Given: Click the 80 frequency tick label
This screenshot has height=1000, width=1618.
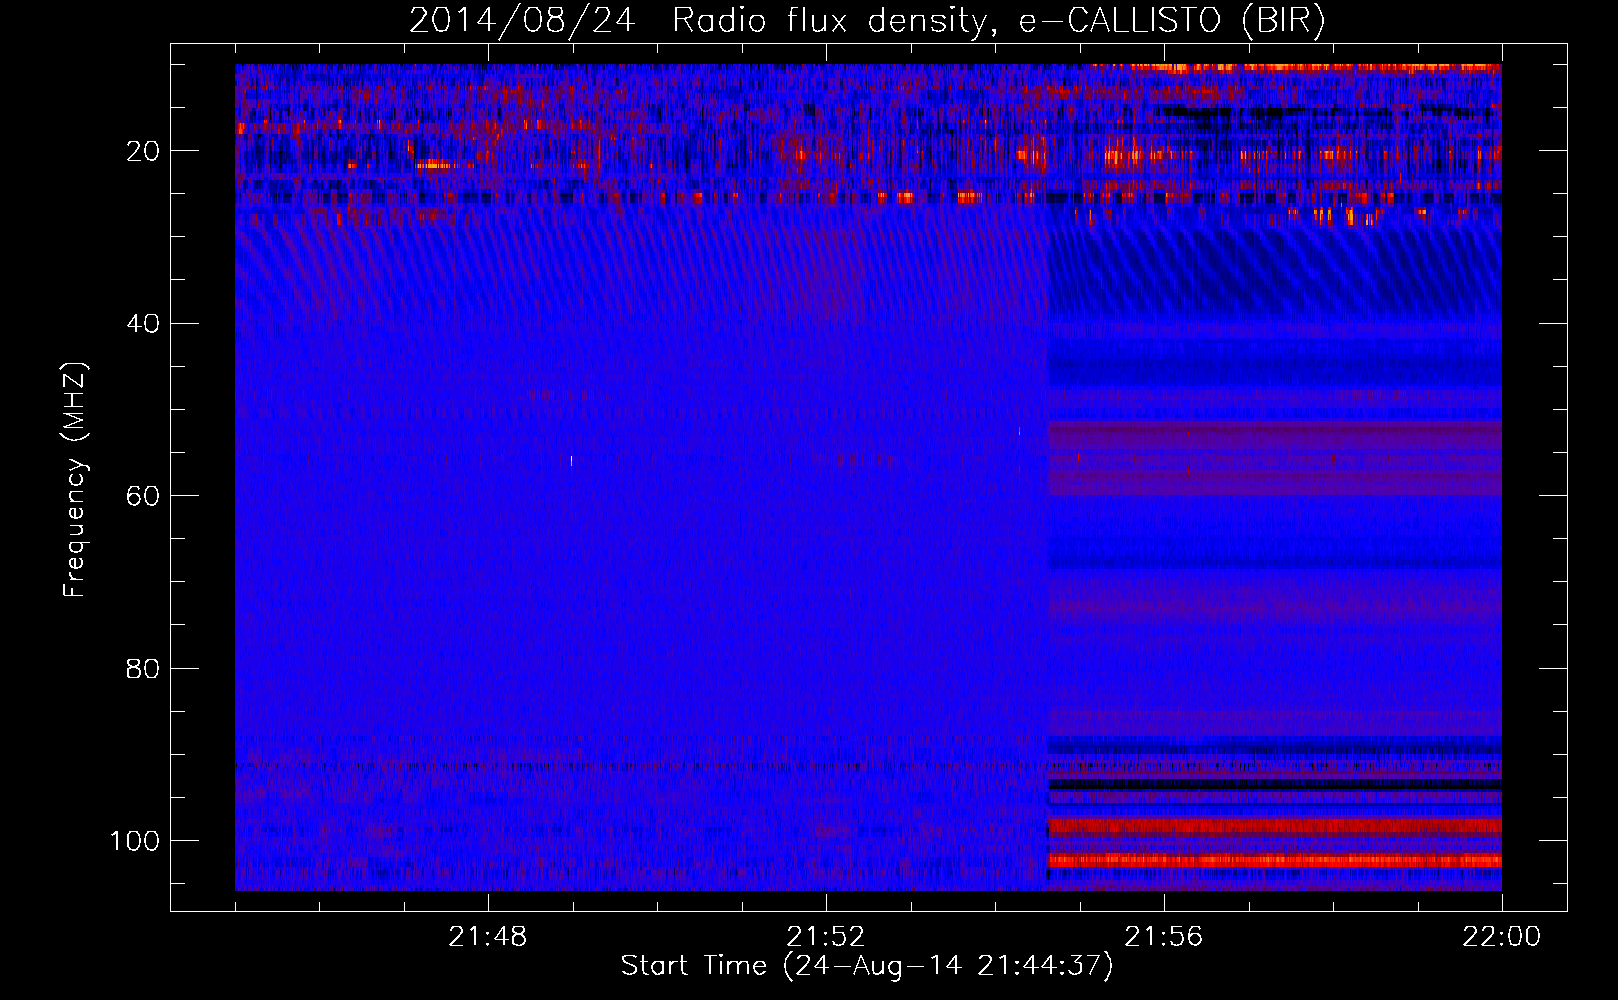Looking at the screenshot, I should click(144, 668).
